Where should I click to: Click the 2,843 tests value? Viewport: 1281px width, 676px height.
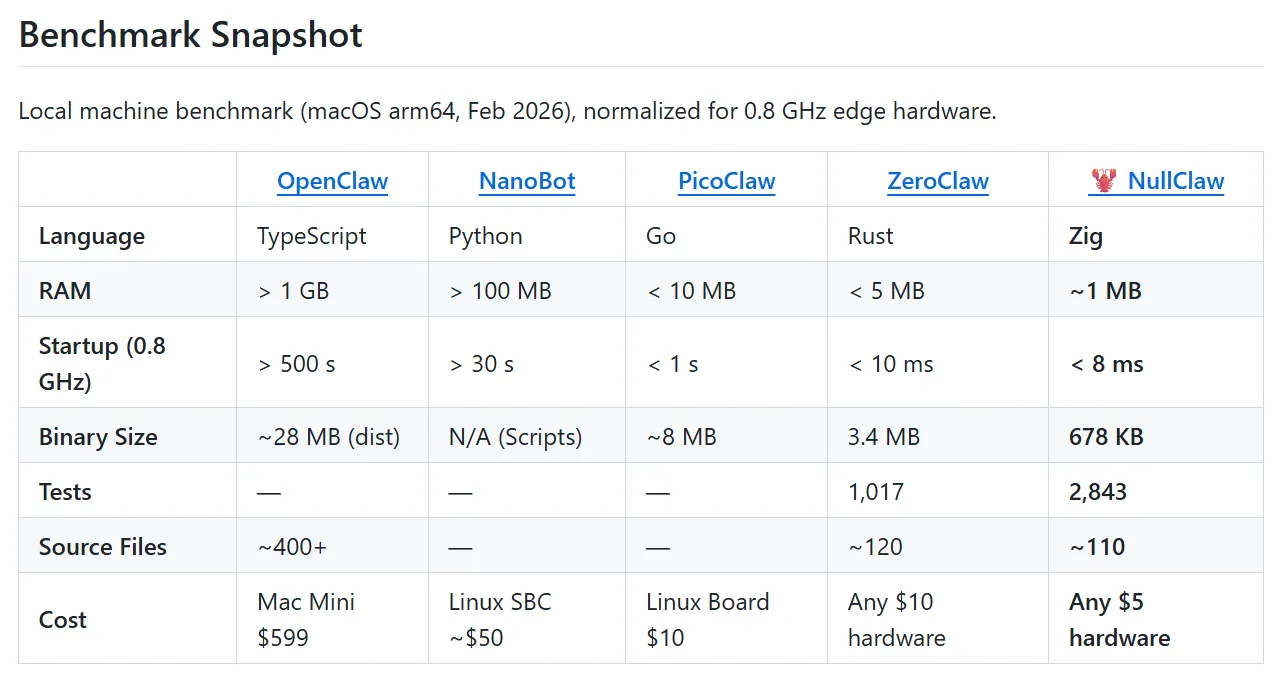[1098, 492]
